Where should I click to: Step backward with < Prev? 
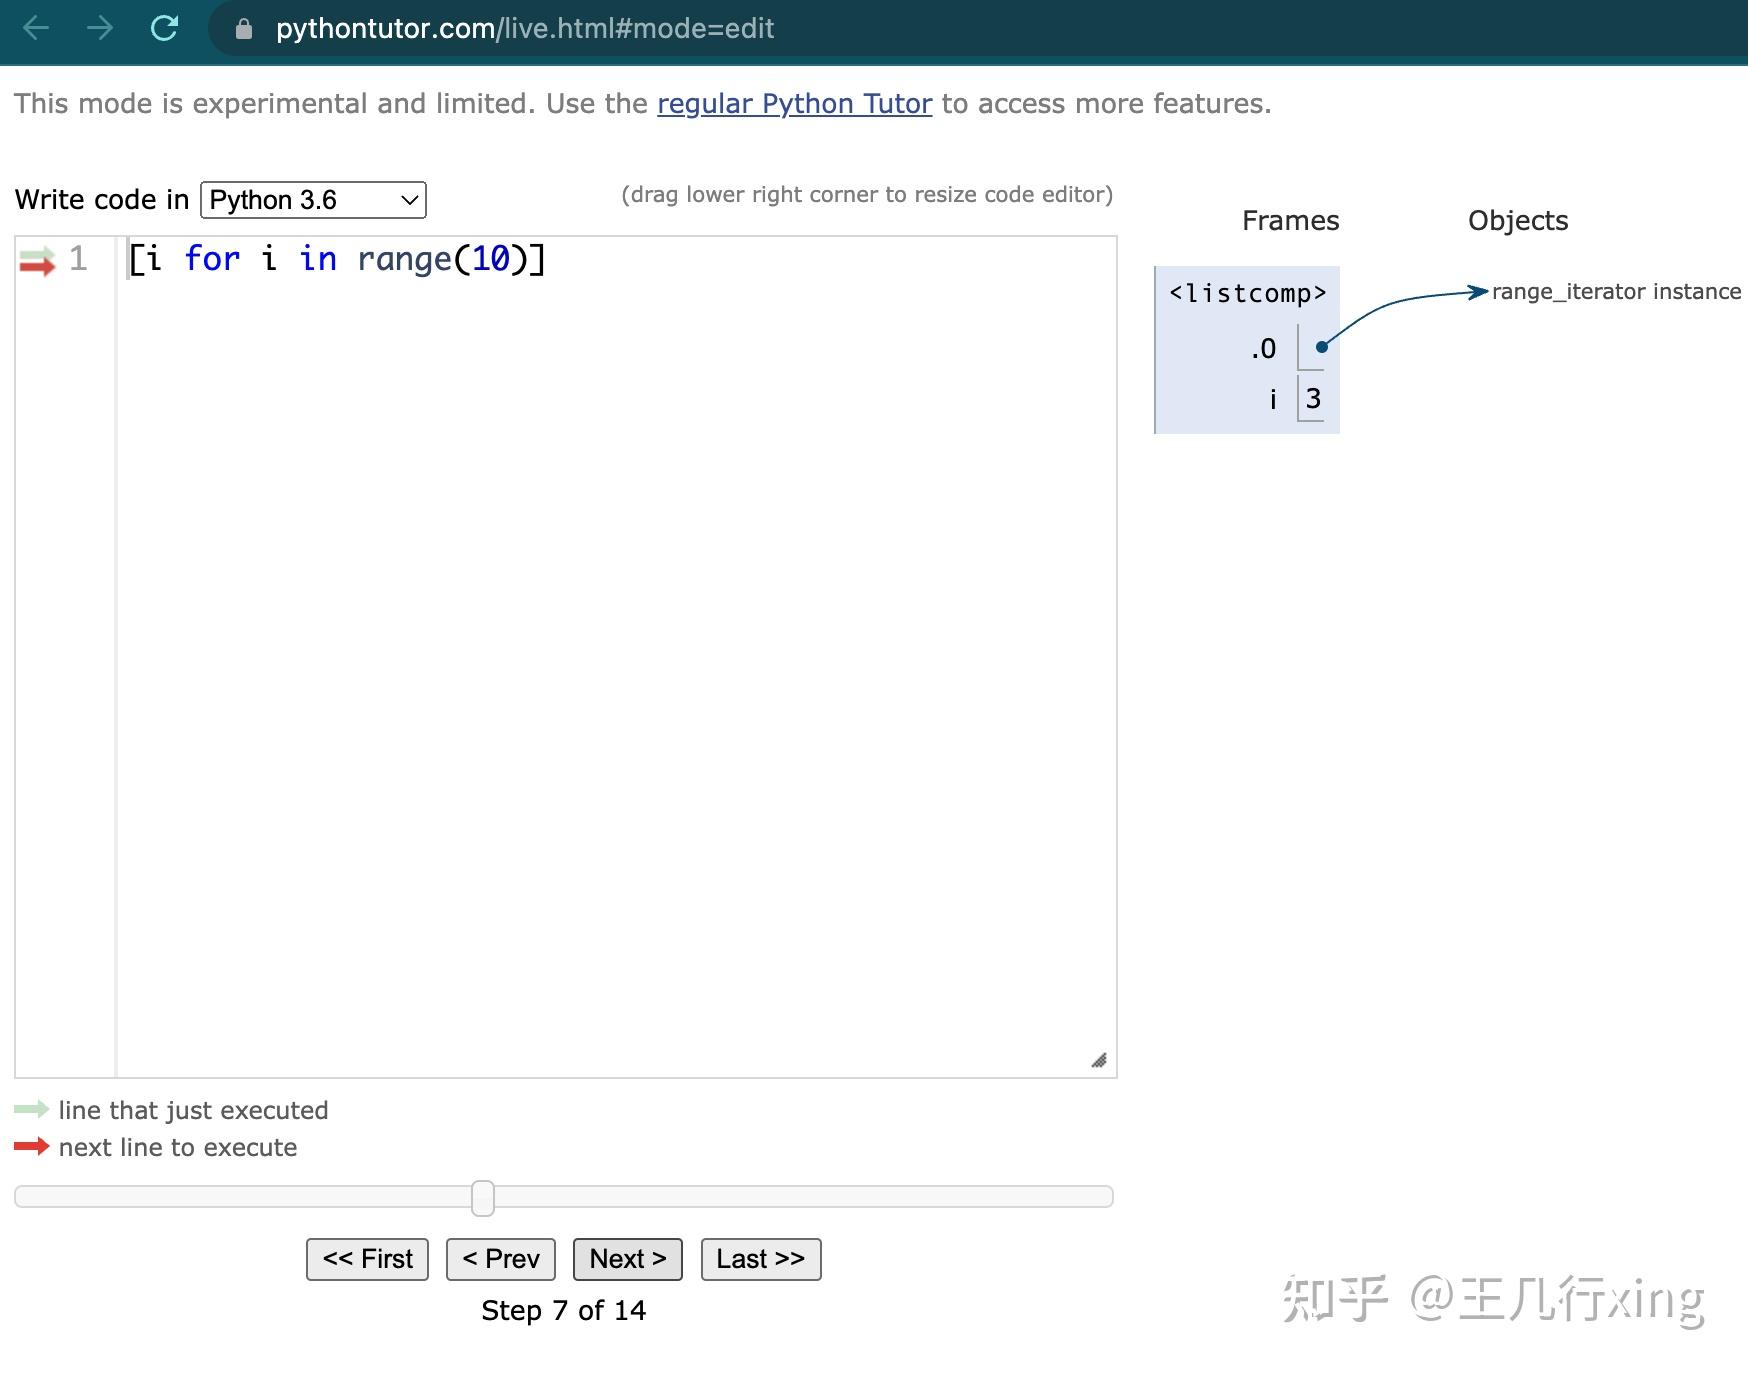pos(499,1259)
